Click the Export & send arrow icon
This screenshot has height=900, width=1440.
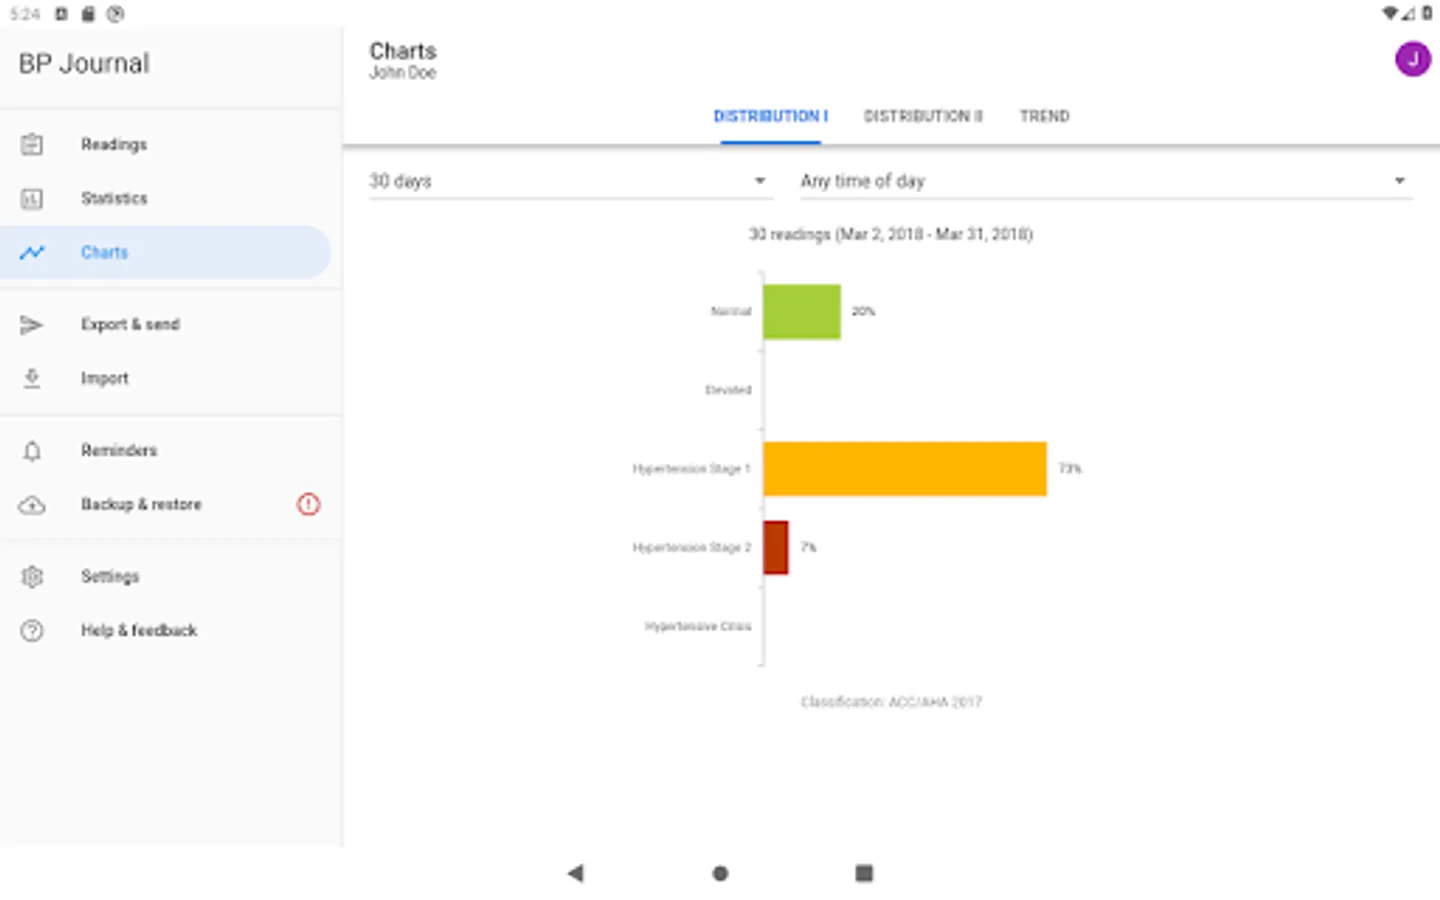click(x=32, y=324)
